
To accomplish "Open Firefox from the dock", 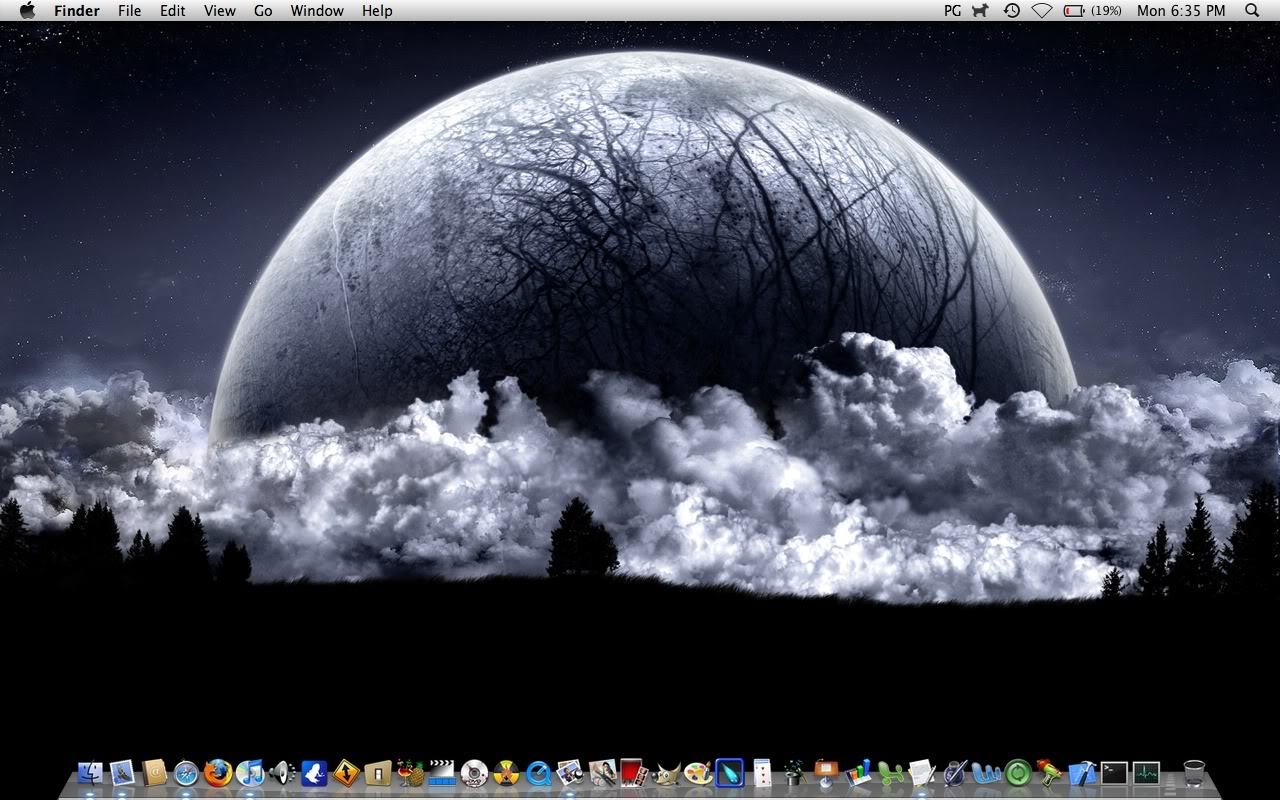I will 218,772.
